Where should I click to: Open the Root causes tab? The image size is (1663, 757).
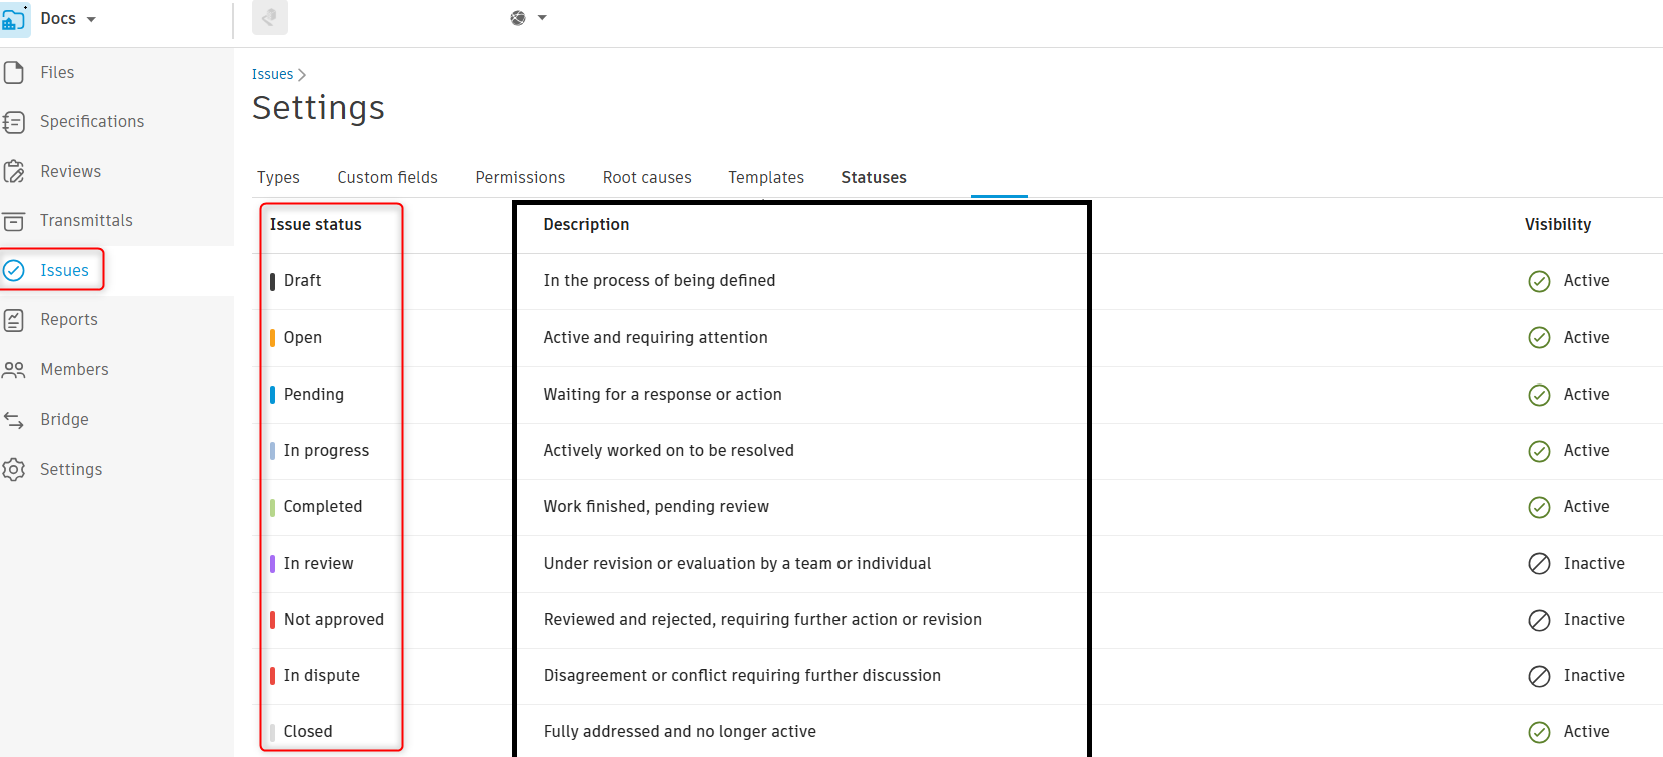click(x=646, y=177)
